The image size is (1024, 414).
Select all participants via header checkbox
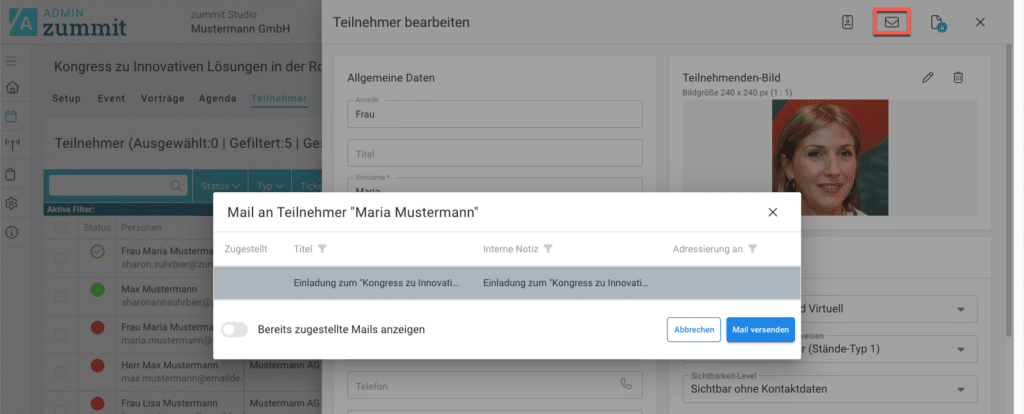click(62, 229)
